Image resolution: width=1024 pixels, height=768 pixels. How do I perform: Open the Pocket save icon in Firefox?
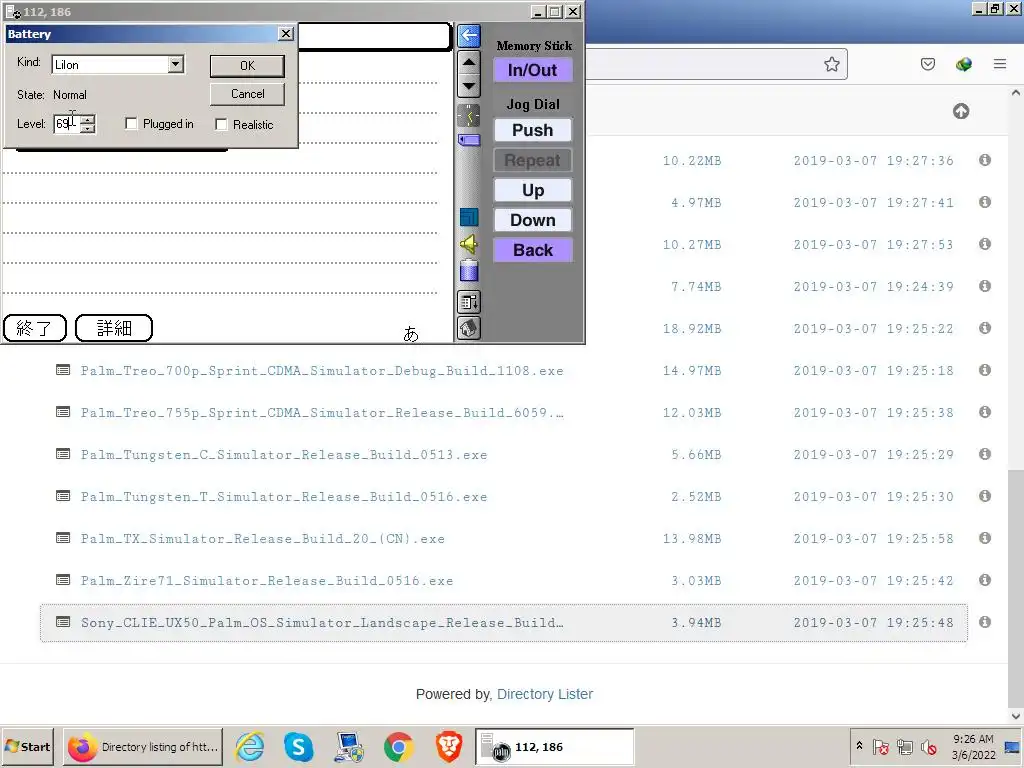[x=927, y=64]
